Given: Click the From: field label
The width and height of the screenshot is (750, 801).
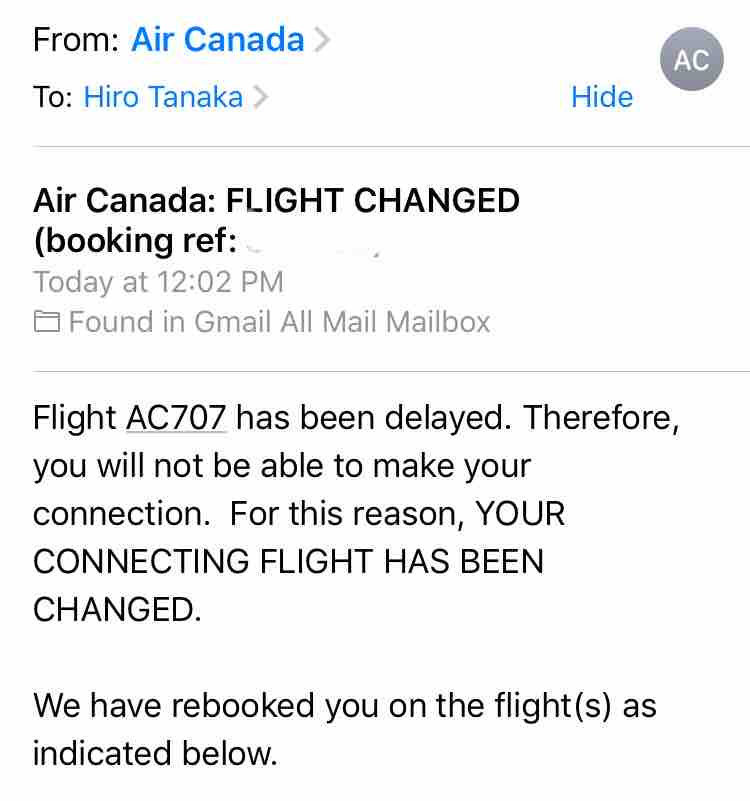Looking at the screenshot, I should 76,39.
